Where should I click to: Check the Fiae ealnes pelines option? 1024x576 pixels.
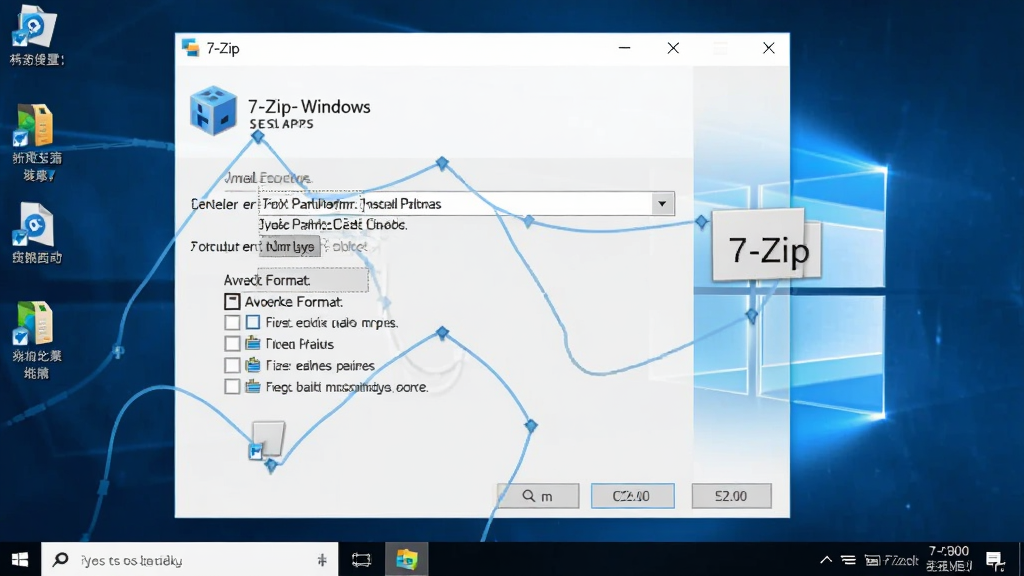[232, 365]
